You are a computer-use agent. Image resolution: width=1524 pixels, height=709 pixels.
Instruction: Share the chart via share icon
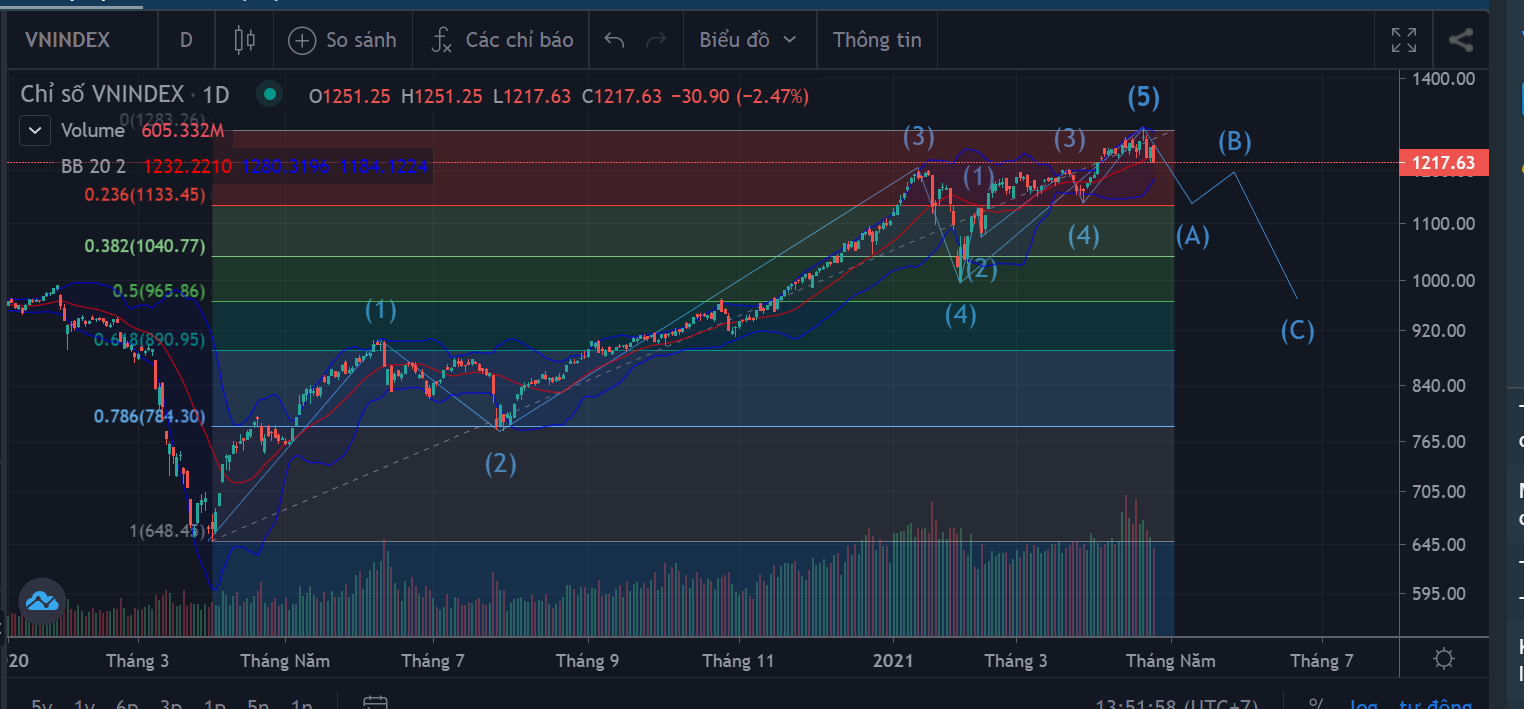[1461, 40]
